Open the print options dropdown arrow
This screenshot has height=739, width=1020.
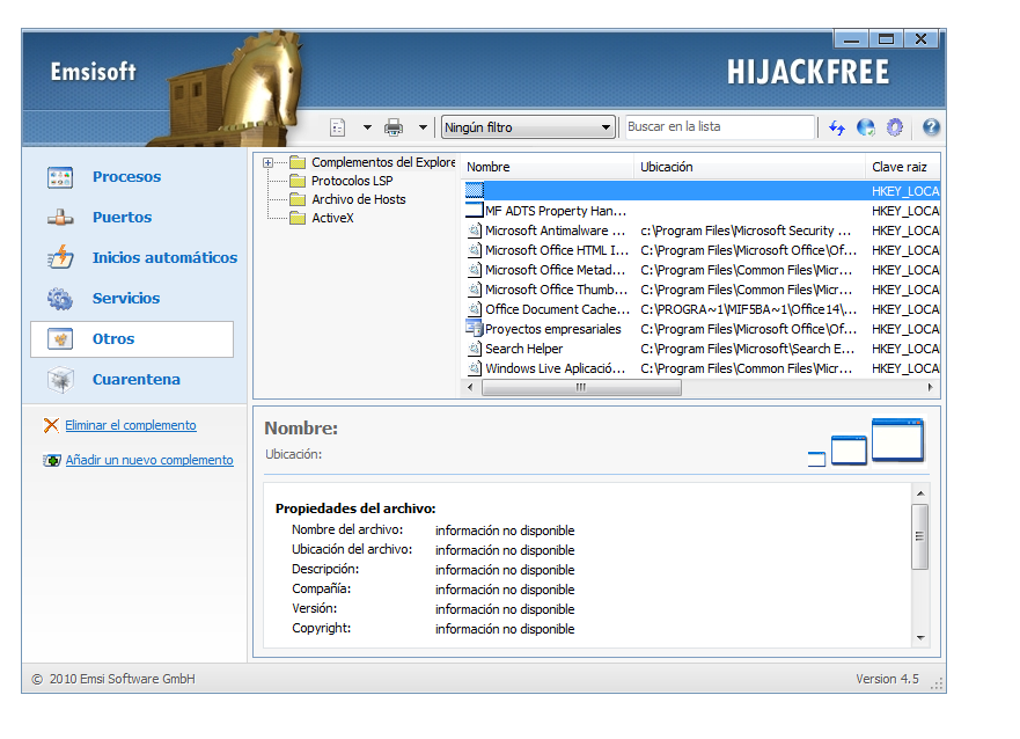pos(423,128)
